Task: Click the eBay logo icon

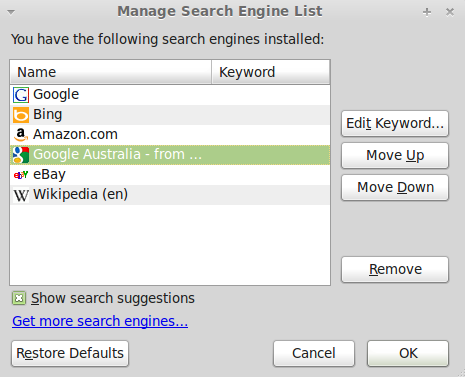Action: tap(21, 175)
